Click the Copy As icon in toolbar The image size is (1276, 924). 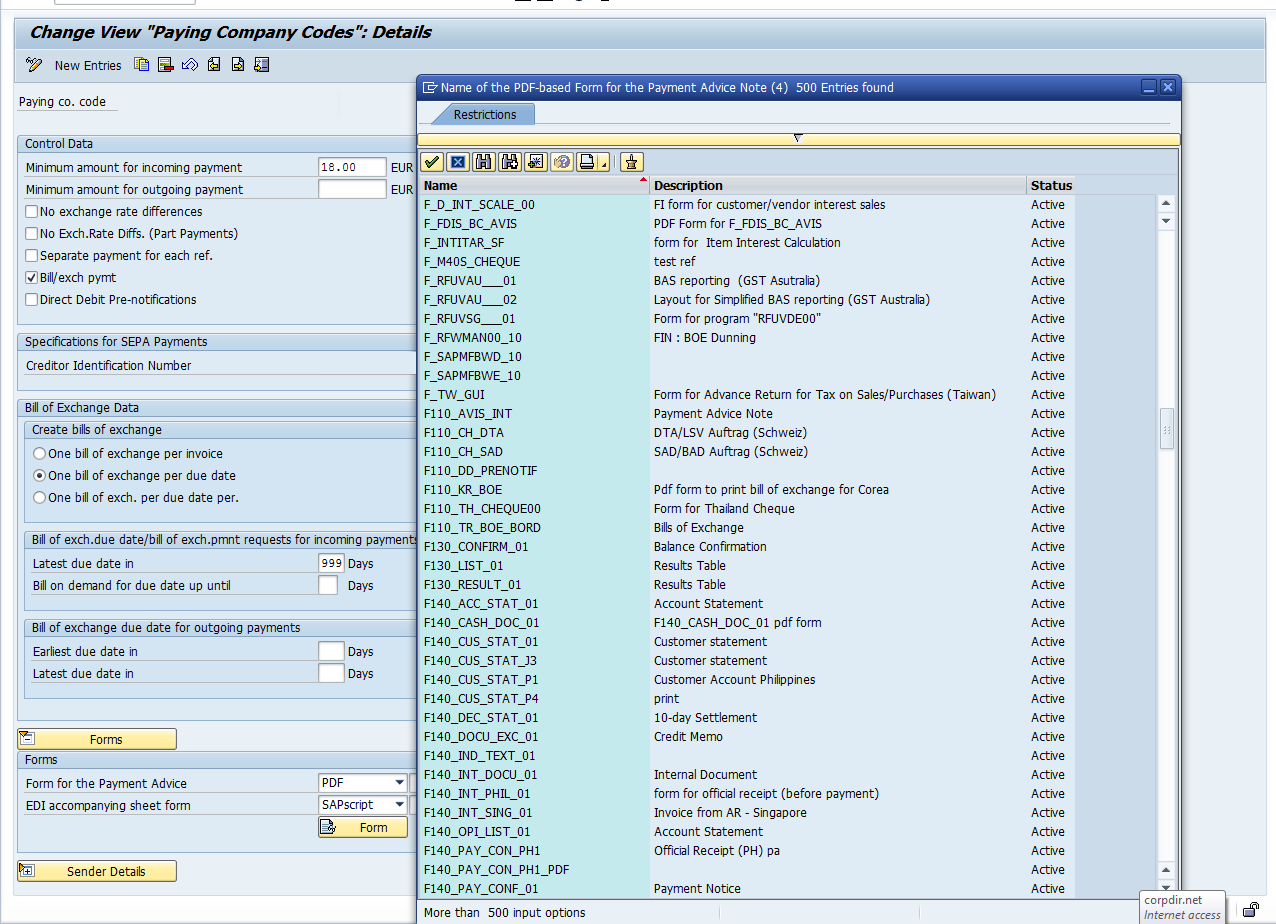pyautogui.click(x=142, y=65)
